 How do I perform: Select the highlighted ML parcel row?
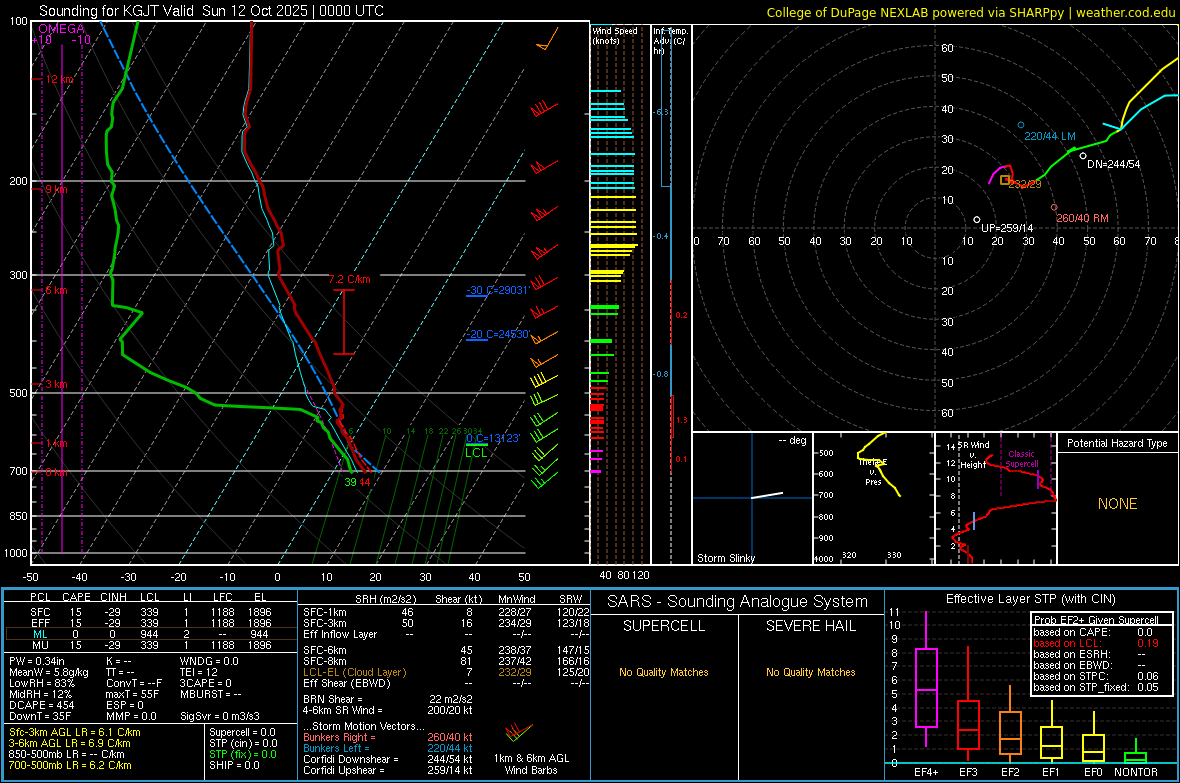pyautogui.click(x=149, y=634)
